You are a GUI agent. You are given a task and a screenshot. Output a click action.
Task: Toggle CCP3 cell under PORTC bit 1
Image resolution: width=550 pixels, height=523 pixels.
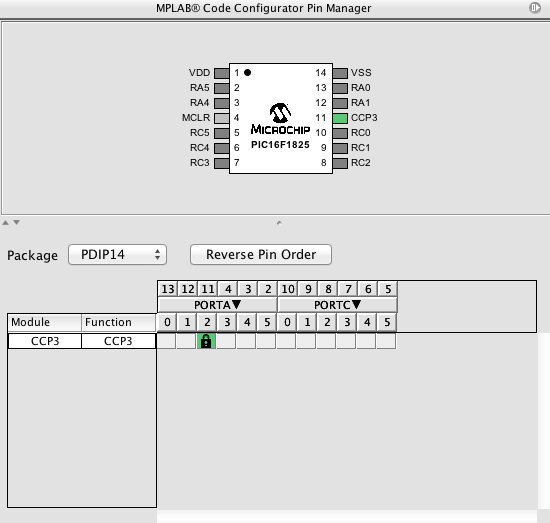coord(306,341)
